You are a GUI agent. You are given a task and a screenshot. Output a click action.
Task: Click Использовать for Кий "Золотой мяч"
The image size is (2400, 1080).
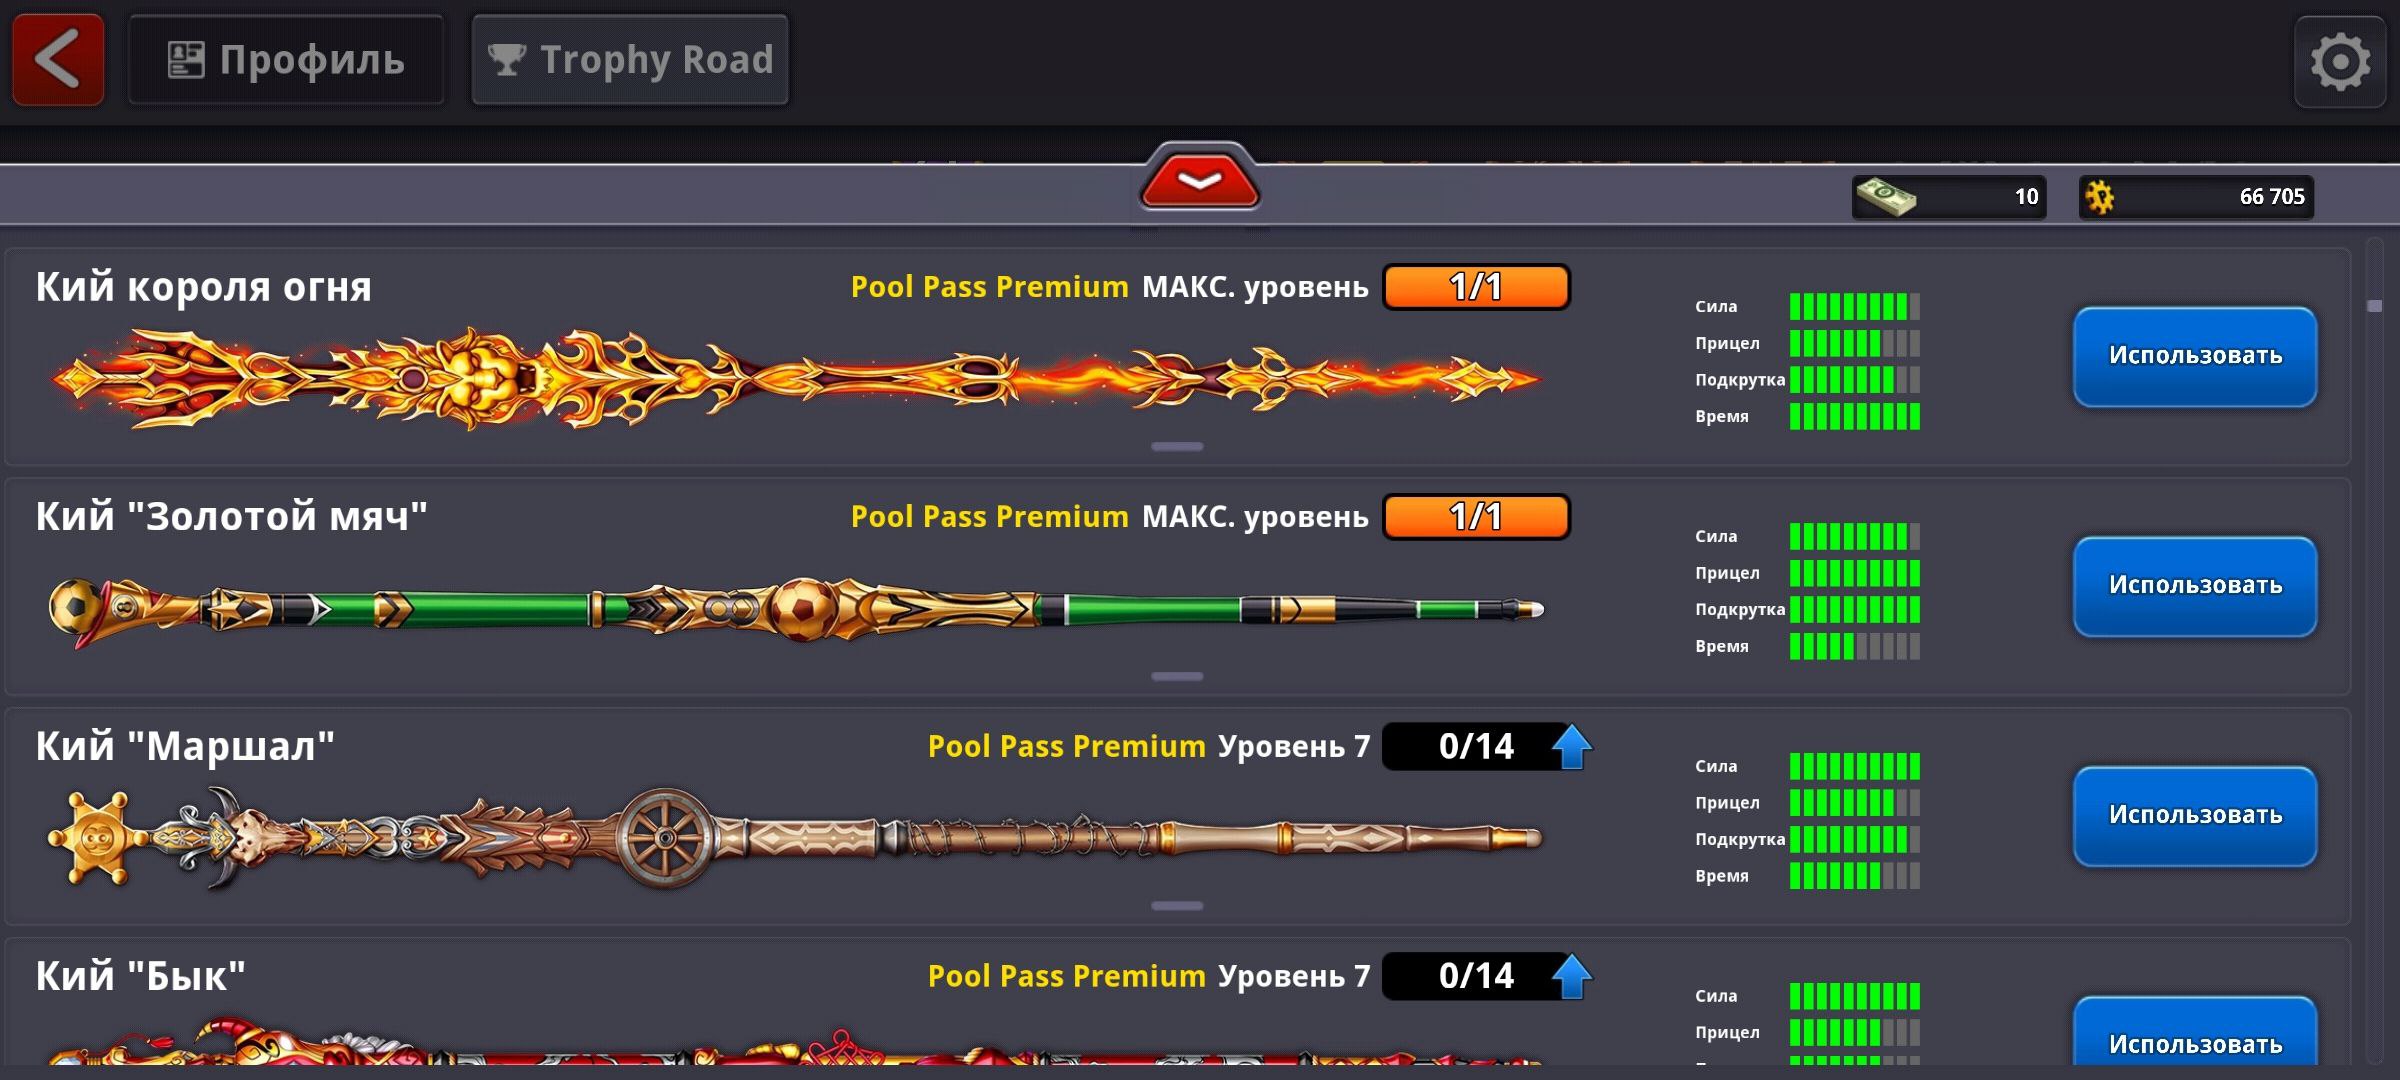pos(2195,586)
